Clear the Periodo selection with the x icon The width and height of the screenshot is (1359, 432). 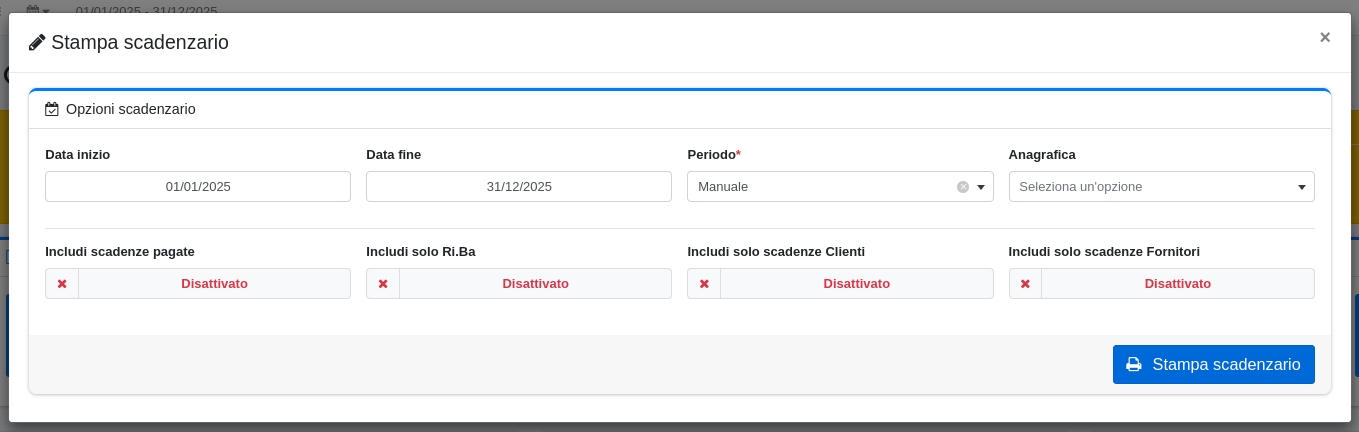(x=963, y=187)
